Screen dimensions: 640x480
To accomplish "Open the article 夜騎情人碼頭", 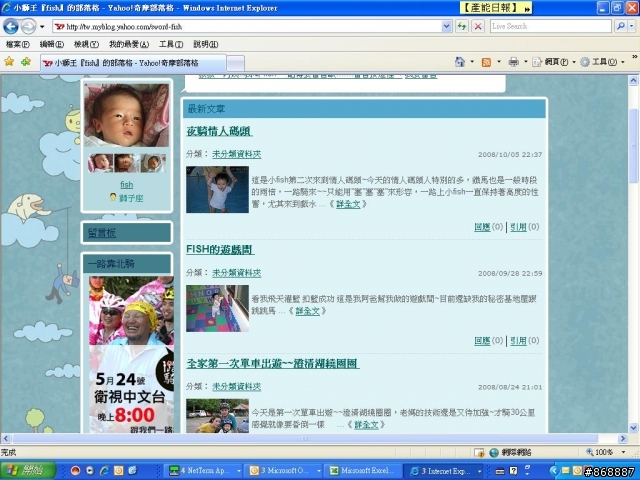I will click(x=219, y=131).
